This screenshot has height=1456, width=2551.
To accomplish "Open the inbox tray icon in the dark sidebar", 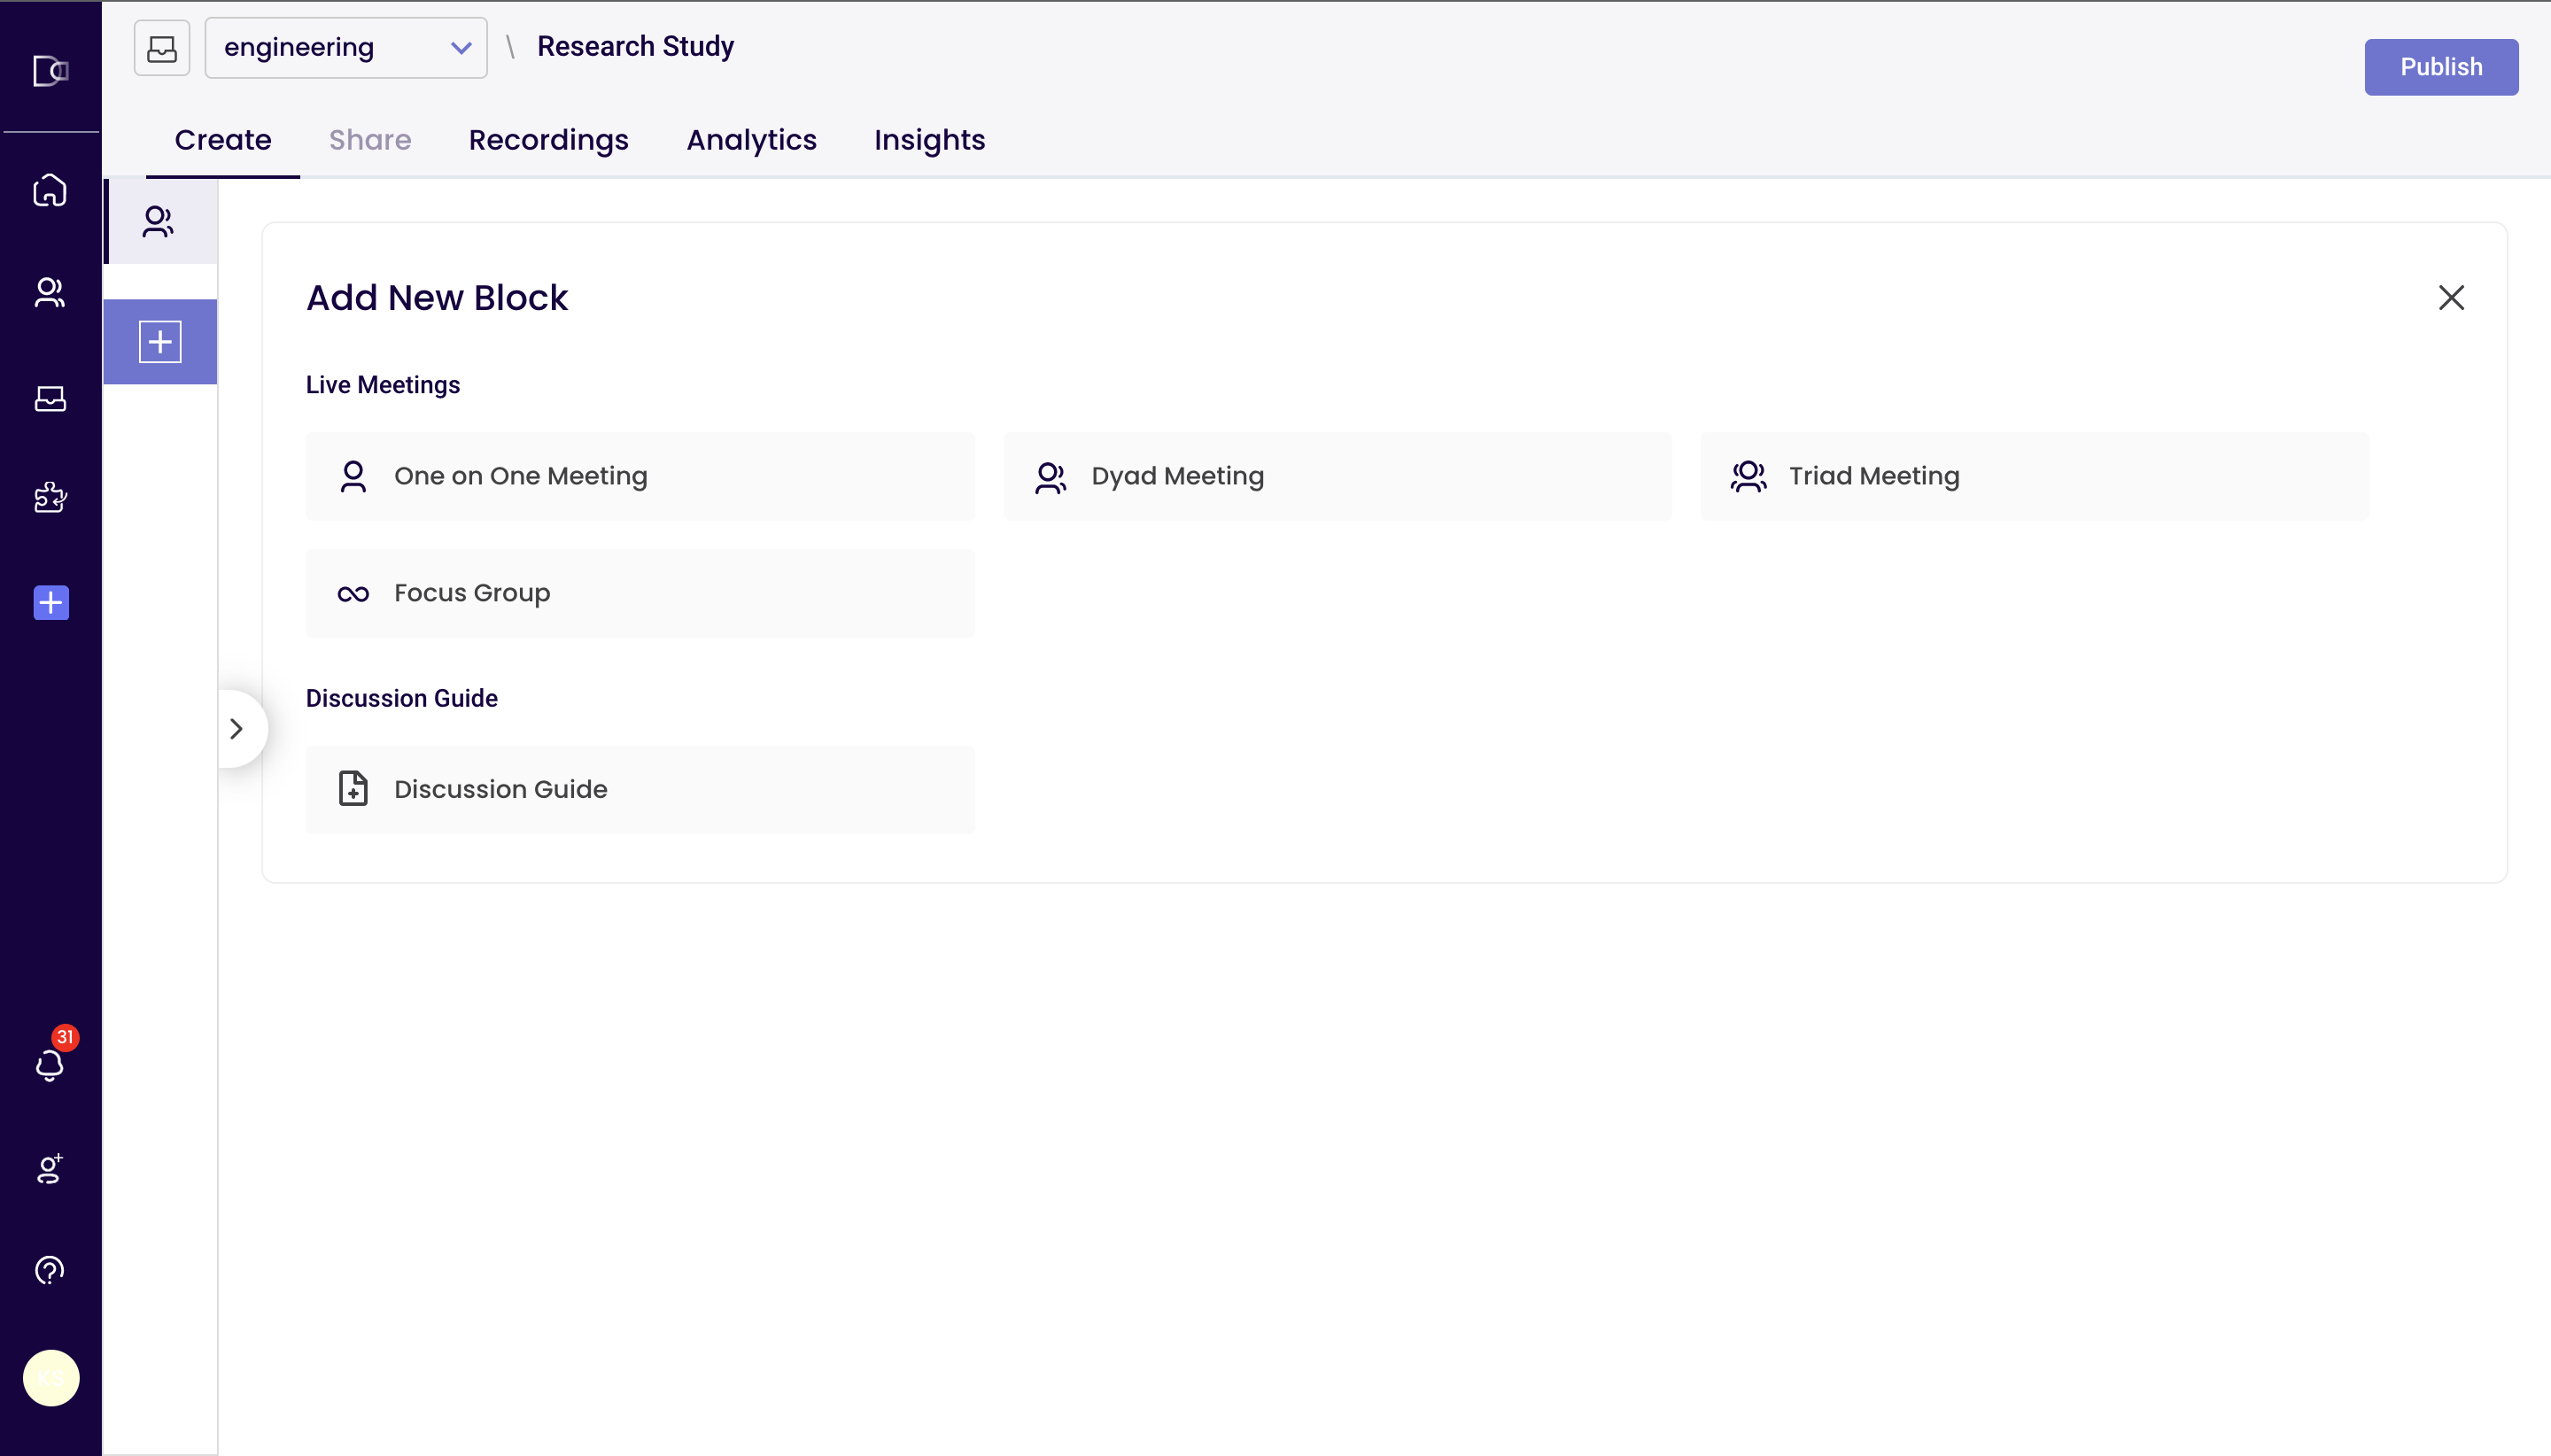I will pos(50,399).
